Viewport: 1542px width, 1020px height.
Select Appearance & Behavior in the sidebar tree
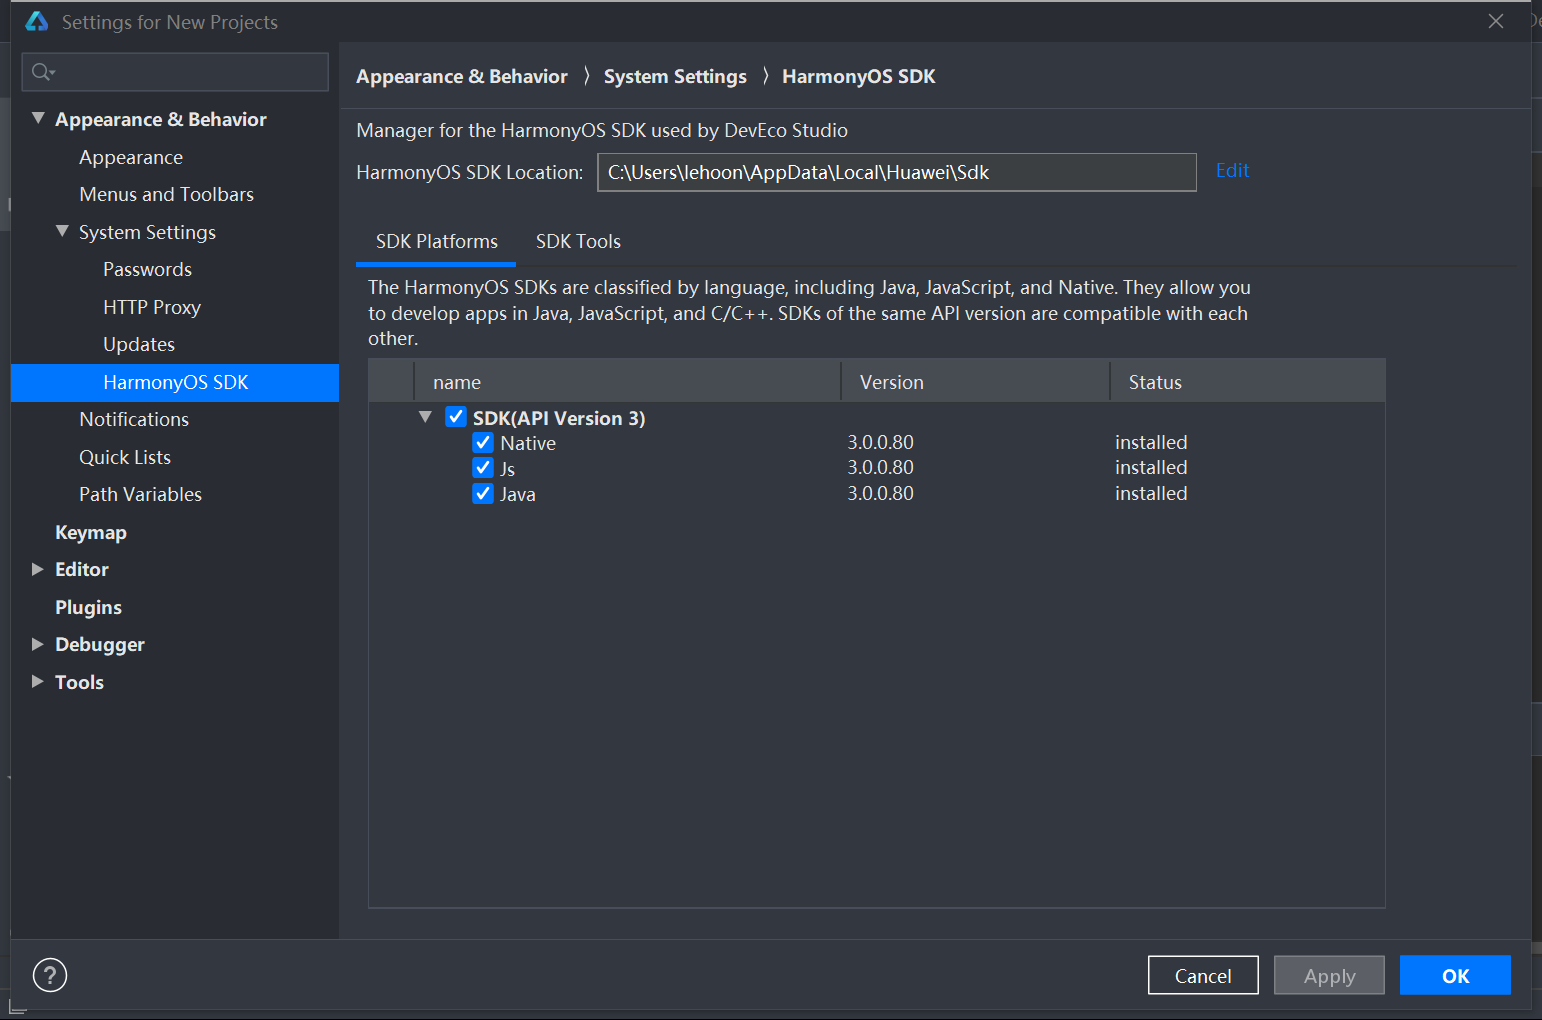161,119
